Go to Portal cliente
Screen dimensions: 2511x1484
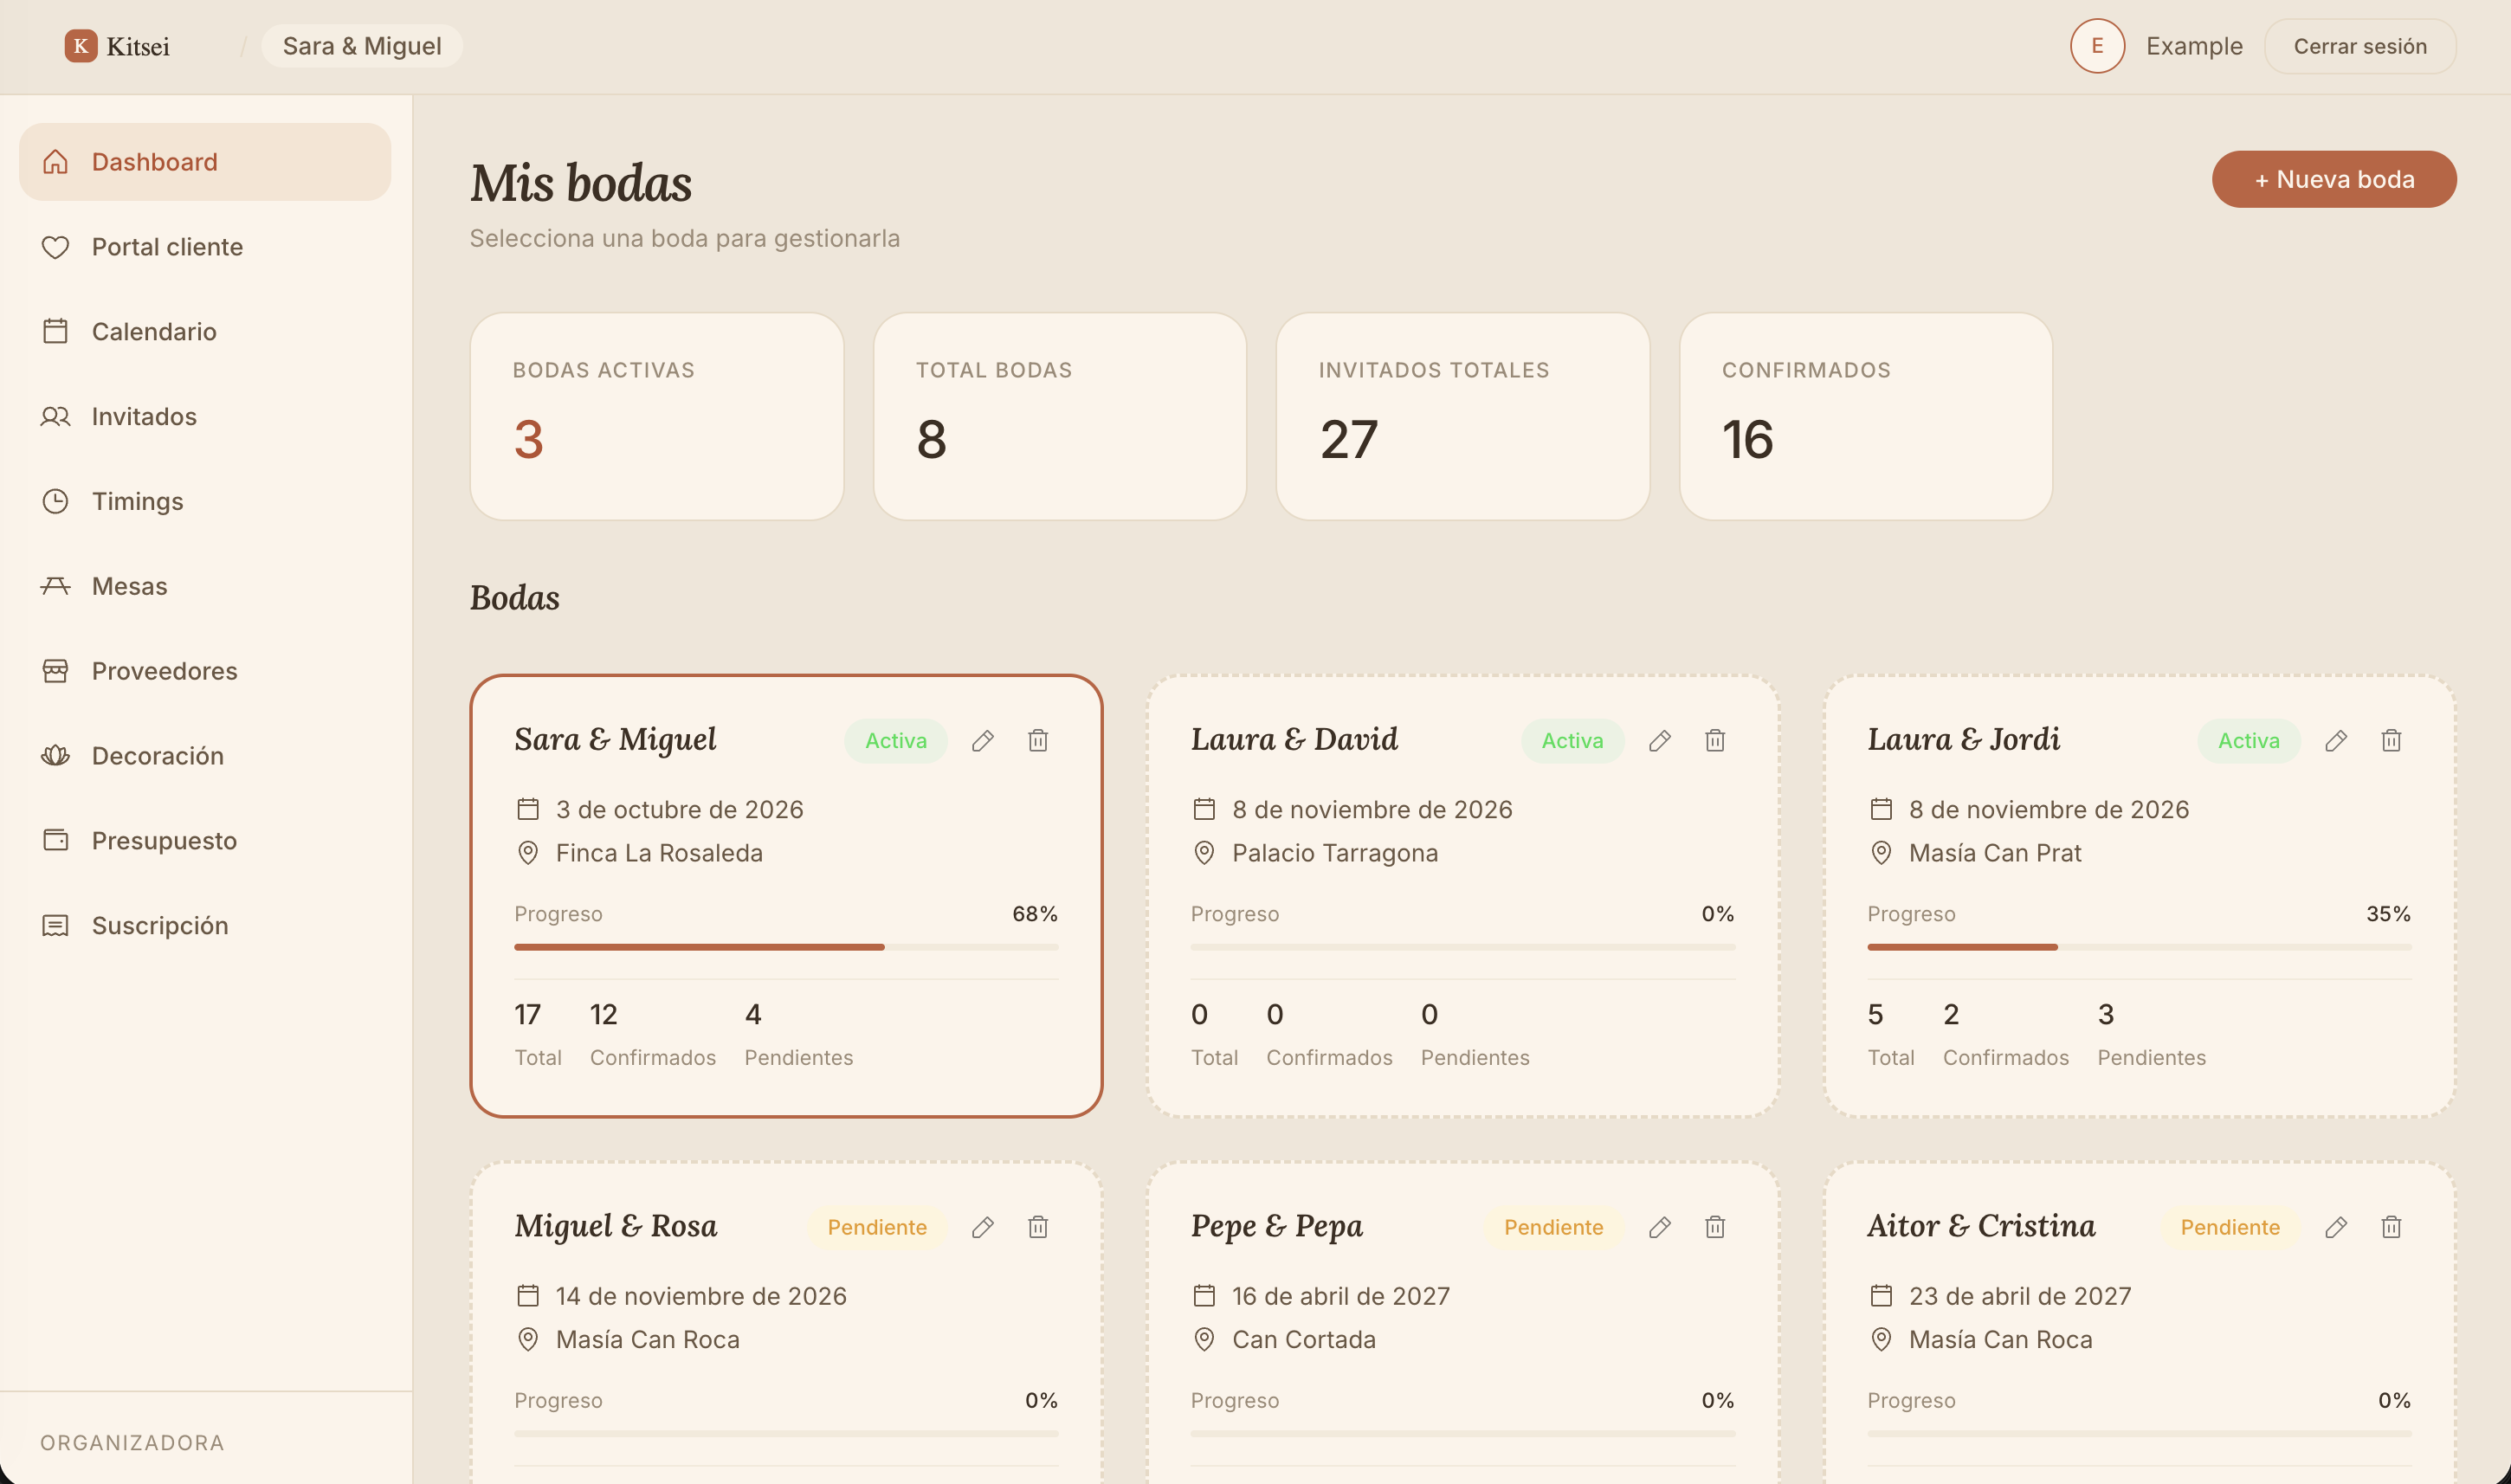[x=205, y=247]
